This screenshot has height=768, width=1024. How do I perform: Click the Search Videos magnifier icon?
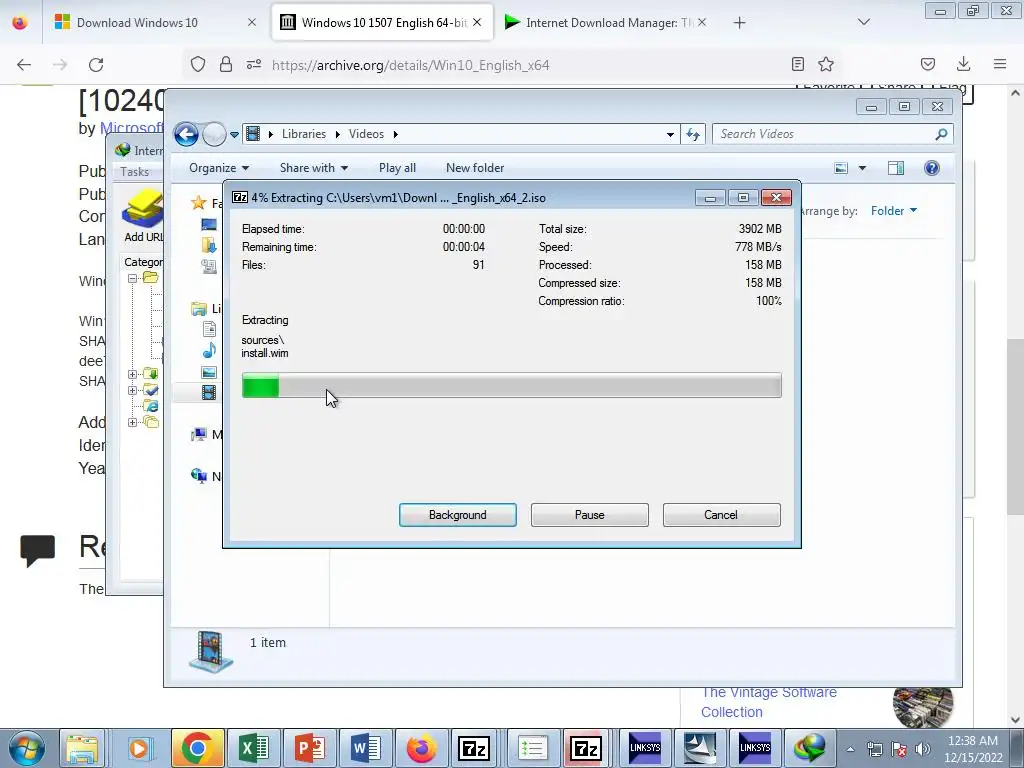click(941, 134)
